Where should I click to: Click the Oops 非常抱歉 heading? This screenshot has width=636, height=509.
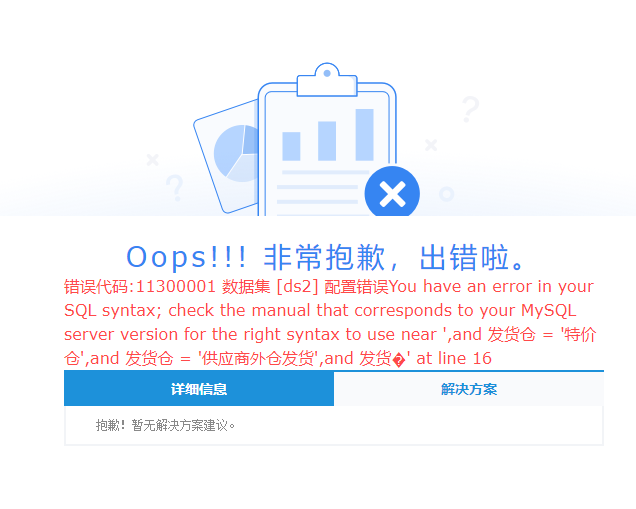325,258
